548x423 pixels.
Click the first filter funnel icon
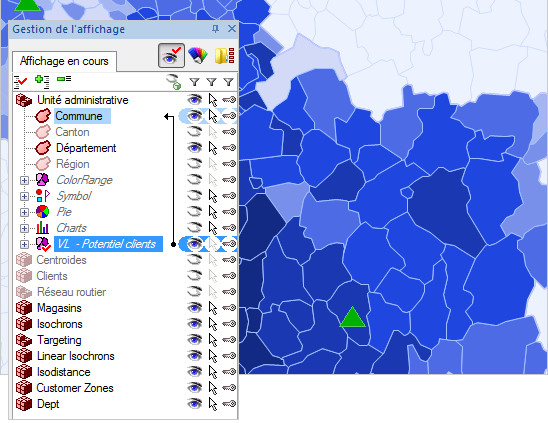[x=194, y=82]
